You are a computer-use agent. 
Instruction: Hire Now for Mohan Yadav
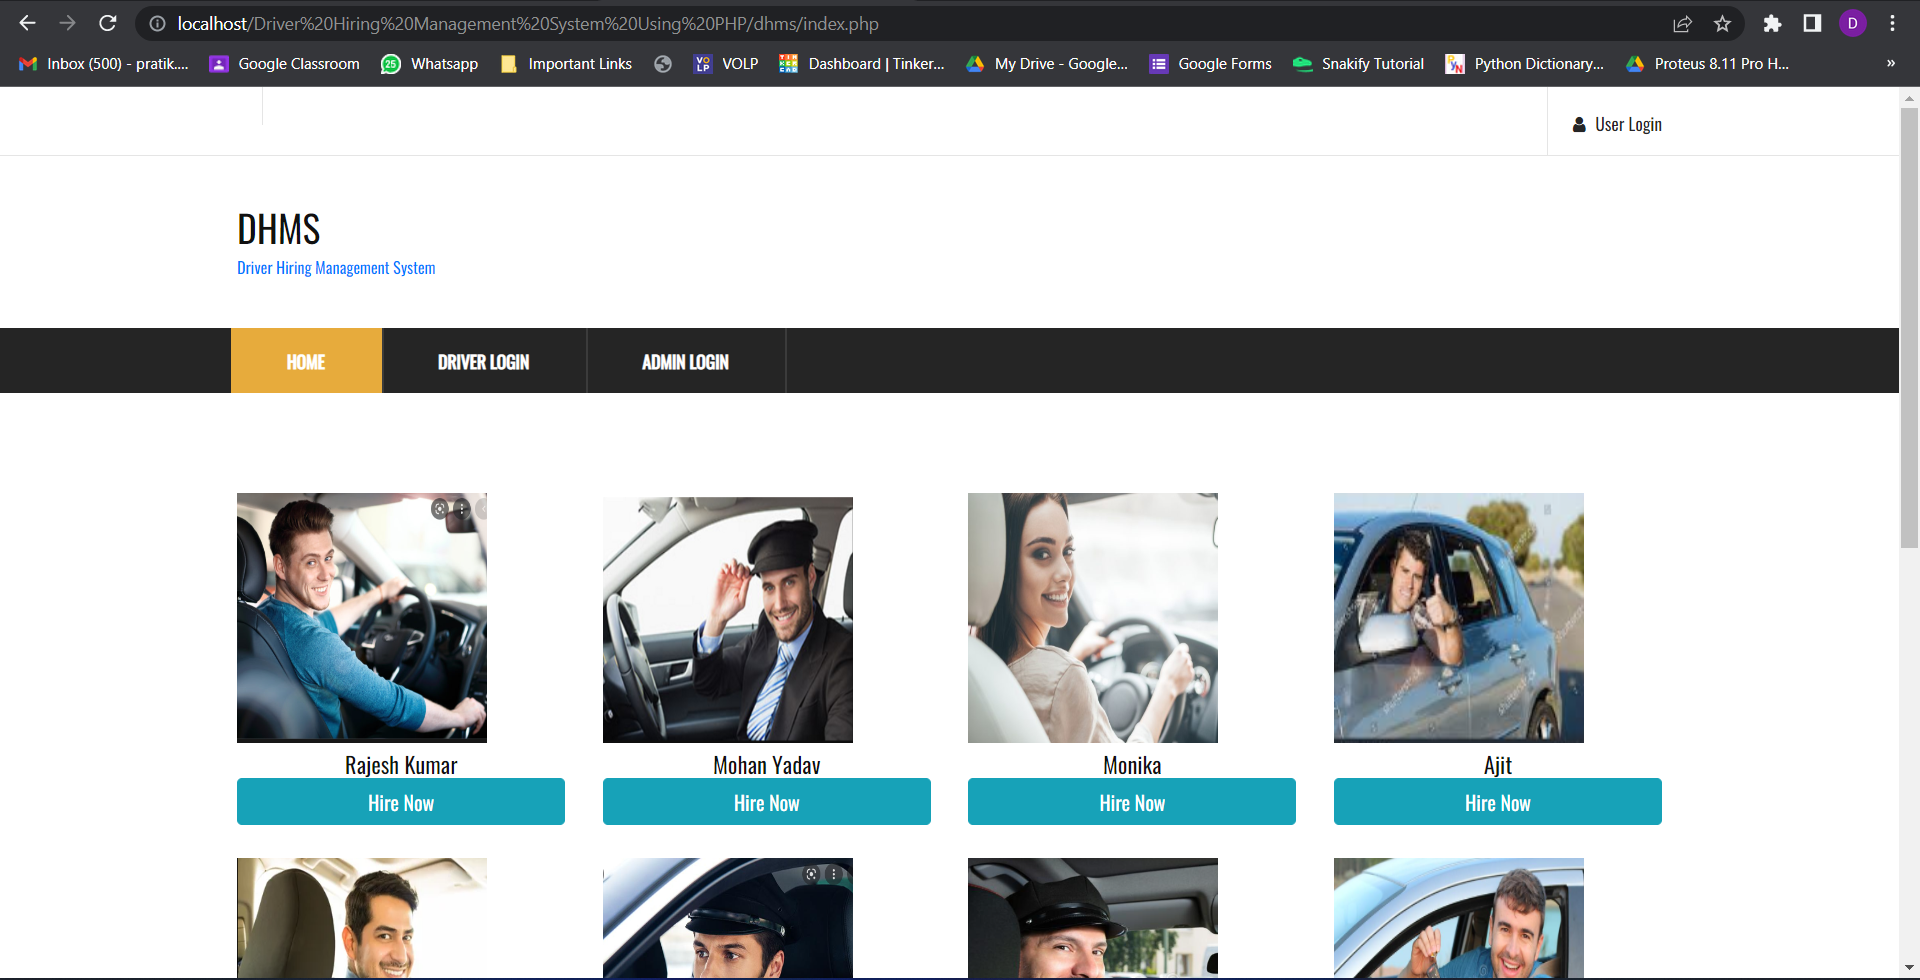coord(766,801)
